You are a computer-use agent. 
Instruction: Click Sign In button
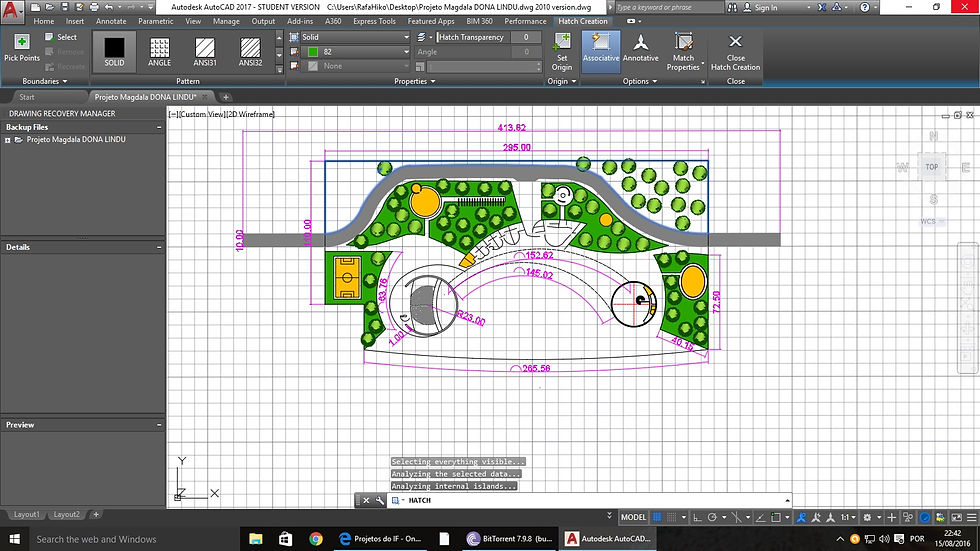point(761,7)
